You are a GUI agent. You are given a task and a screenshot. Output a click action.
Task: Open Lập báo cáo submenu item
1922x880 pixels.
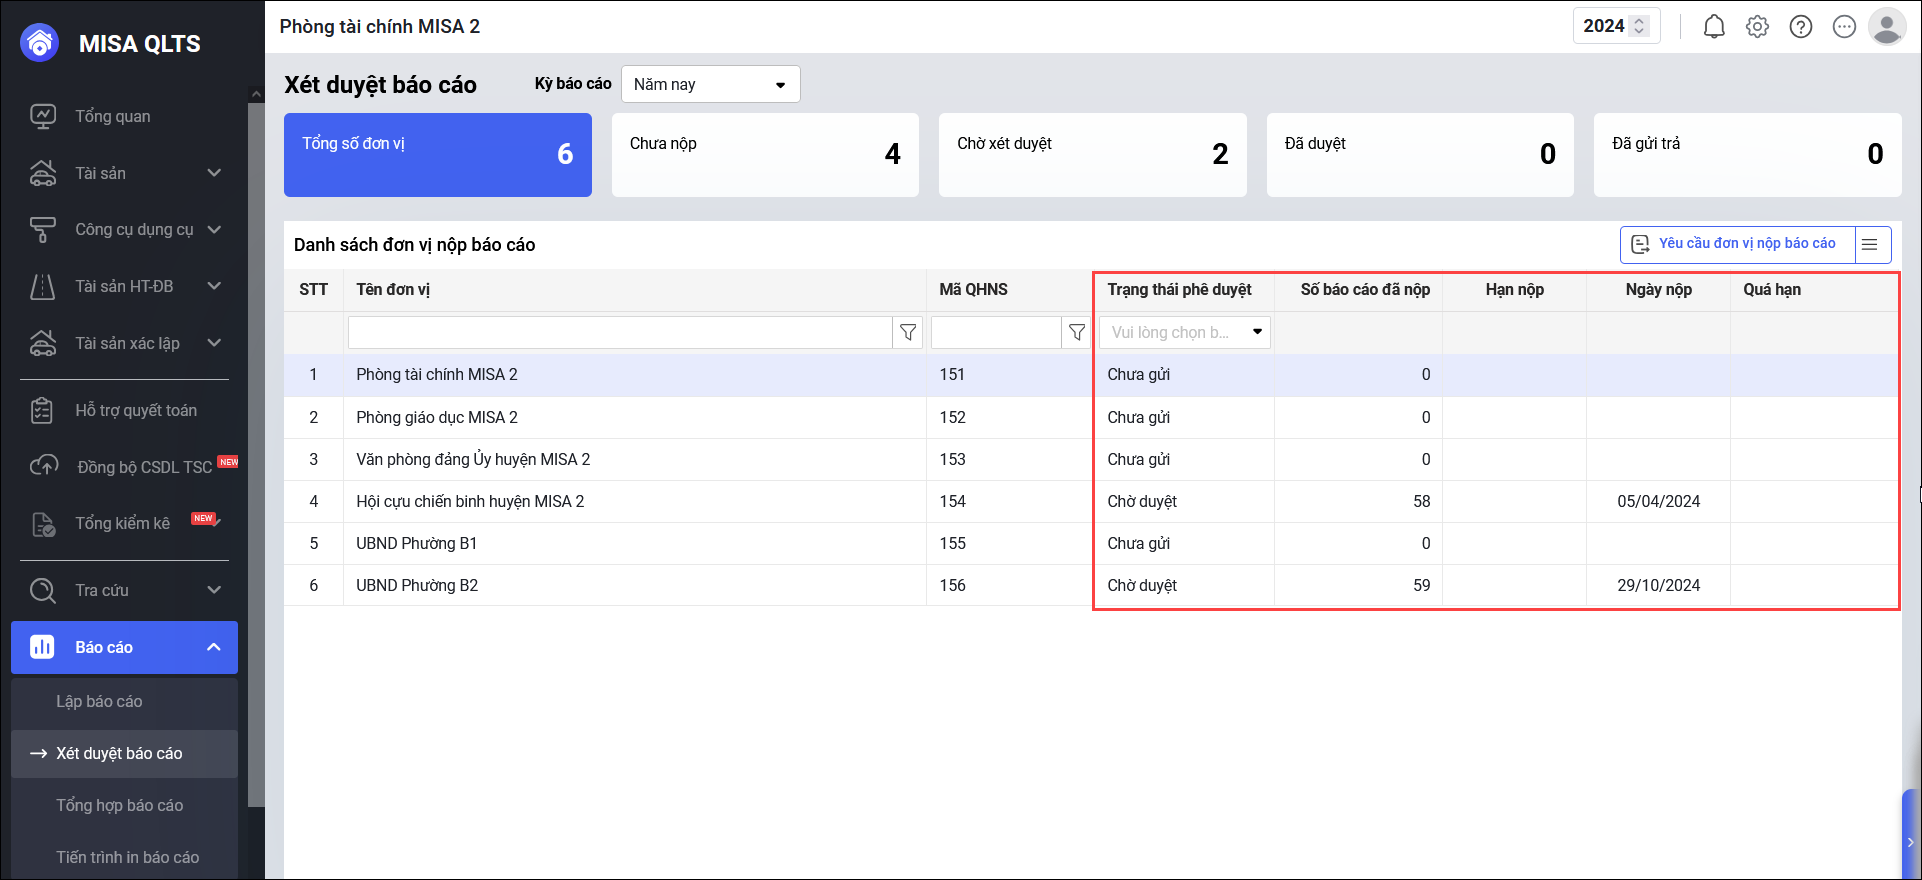pos(99,702)
